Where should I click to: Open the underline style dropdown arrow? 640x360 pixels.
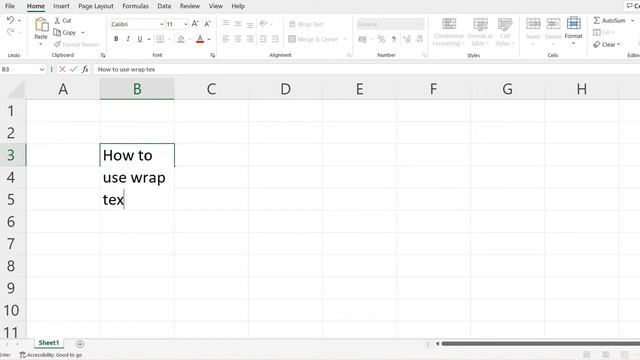[149, 40]
